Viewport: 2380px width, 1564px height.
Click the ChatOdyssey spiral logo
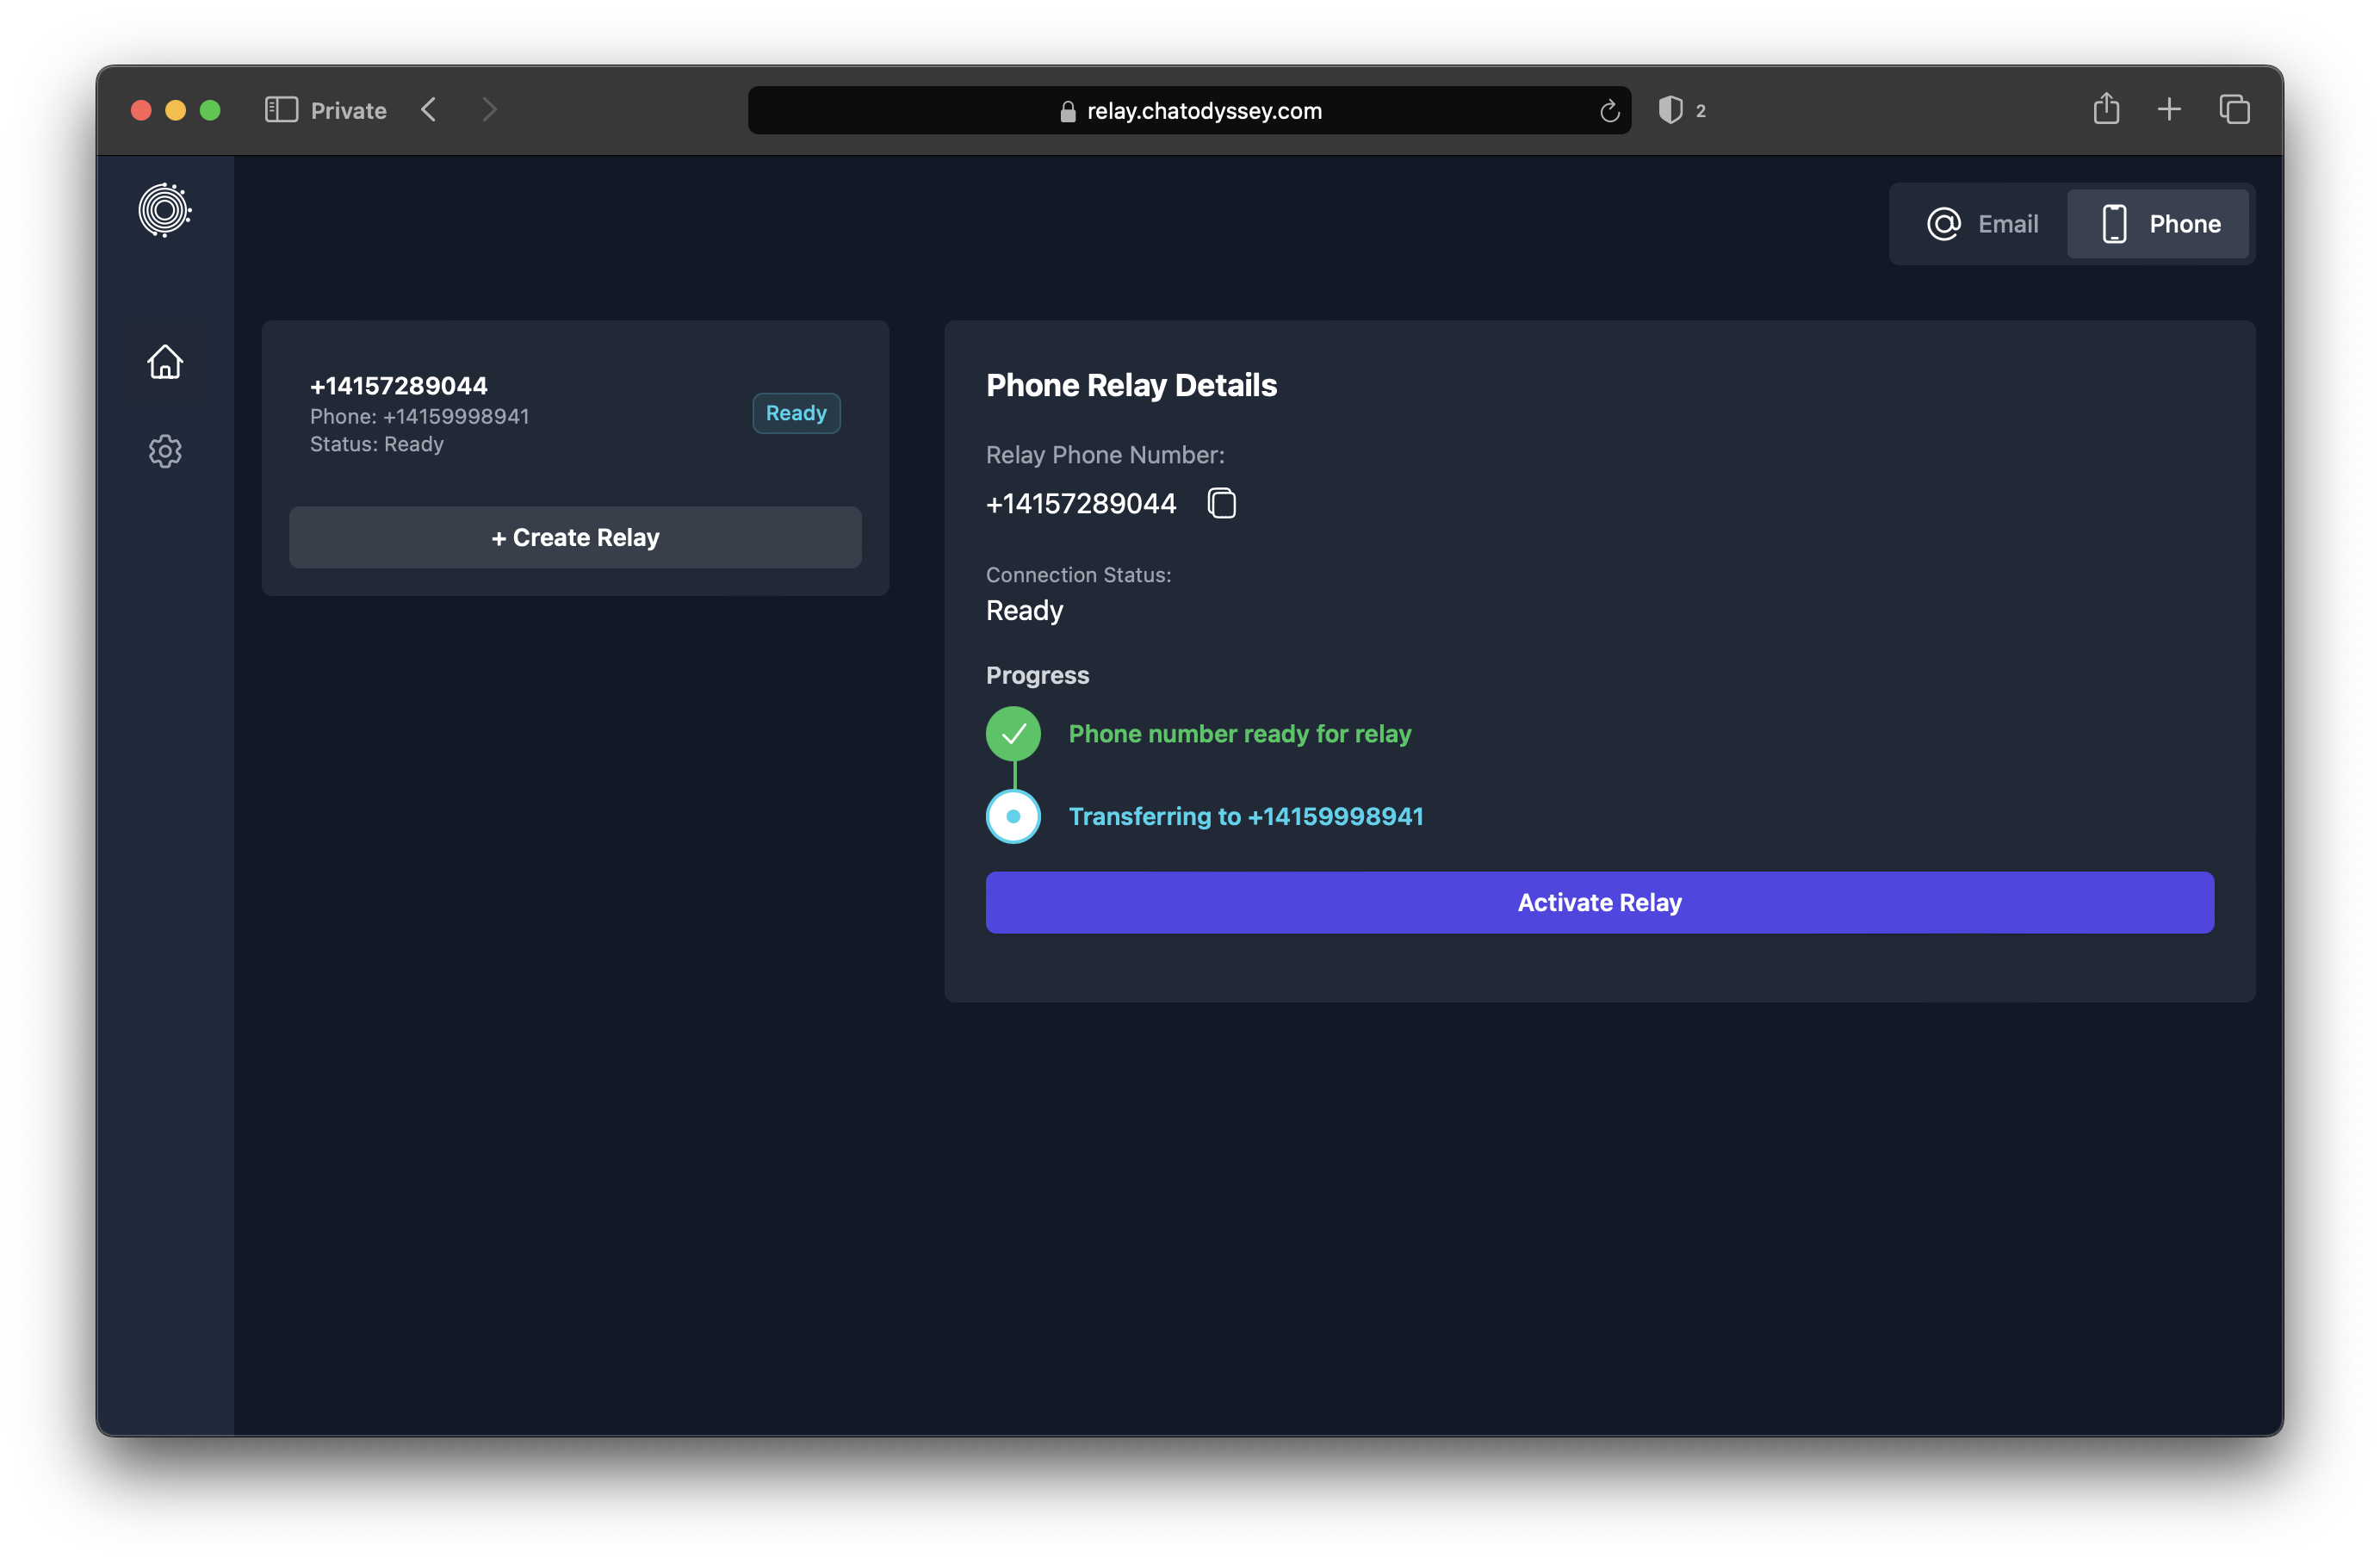pos(165,210)
